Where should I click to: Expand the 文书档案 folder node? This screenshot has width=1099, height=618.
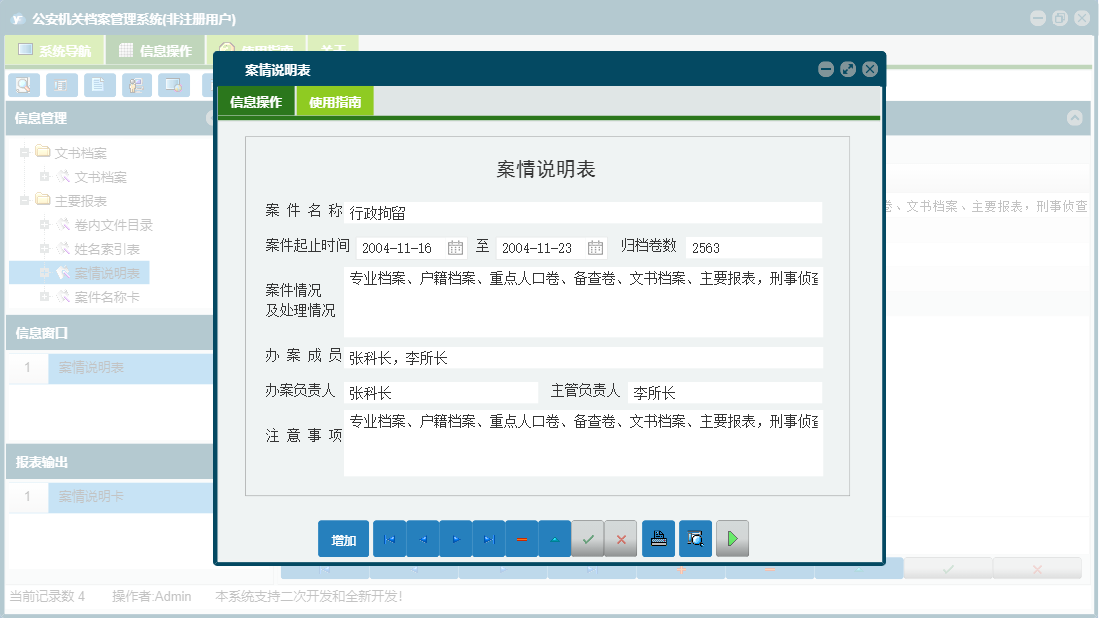pos(23,152)
